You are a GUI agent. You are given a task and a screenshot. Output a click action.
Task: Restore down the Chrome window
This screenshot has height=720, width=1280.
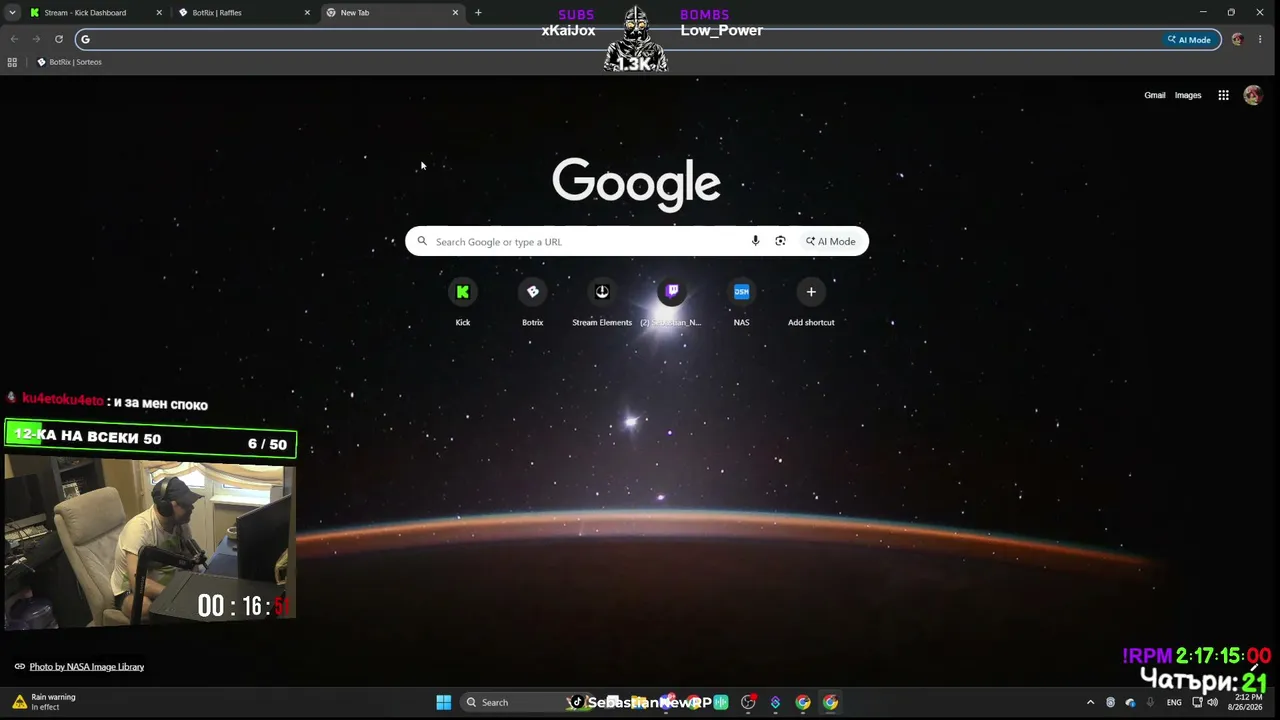[x=1231, y=12]
